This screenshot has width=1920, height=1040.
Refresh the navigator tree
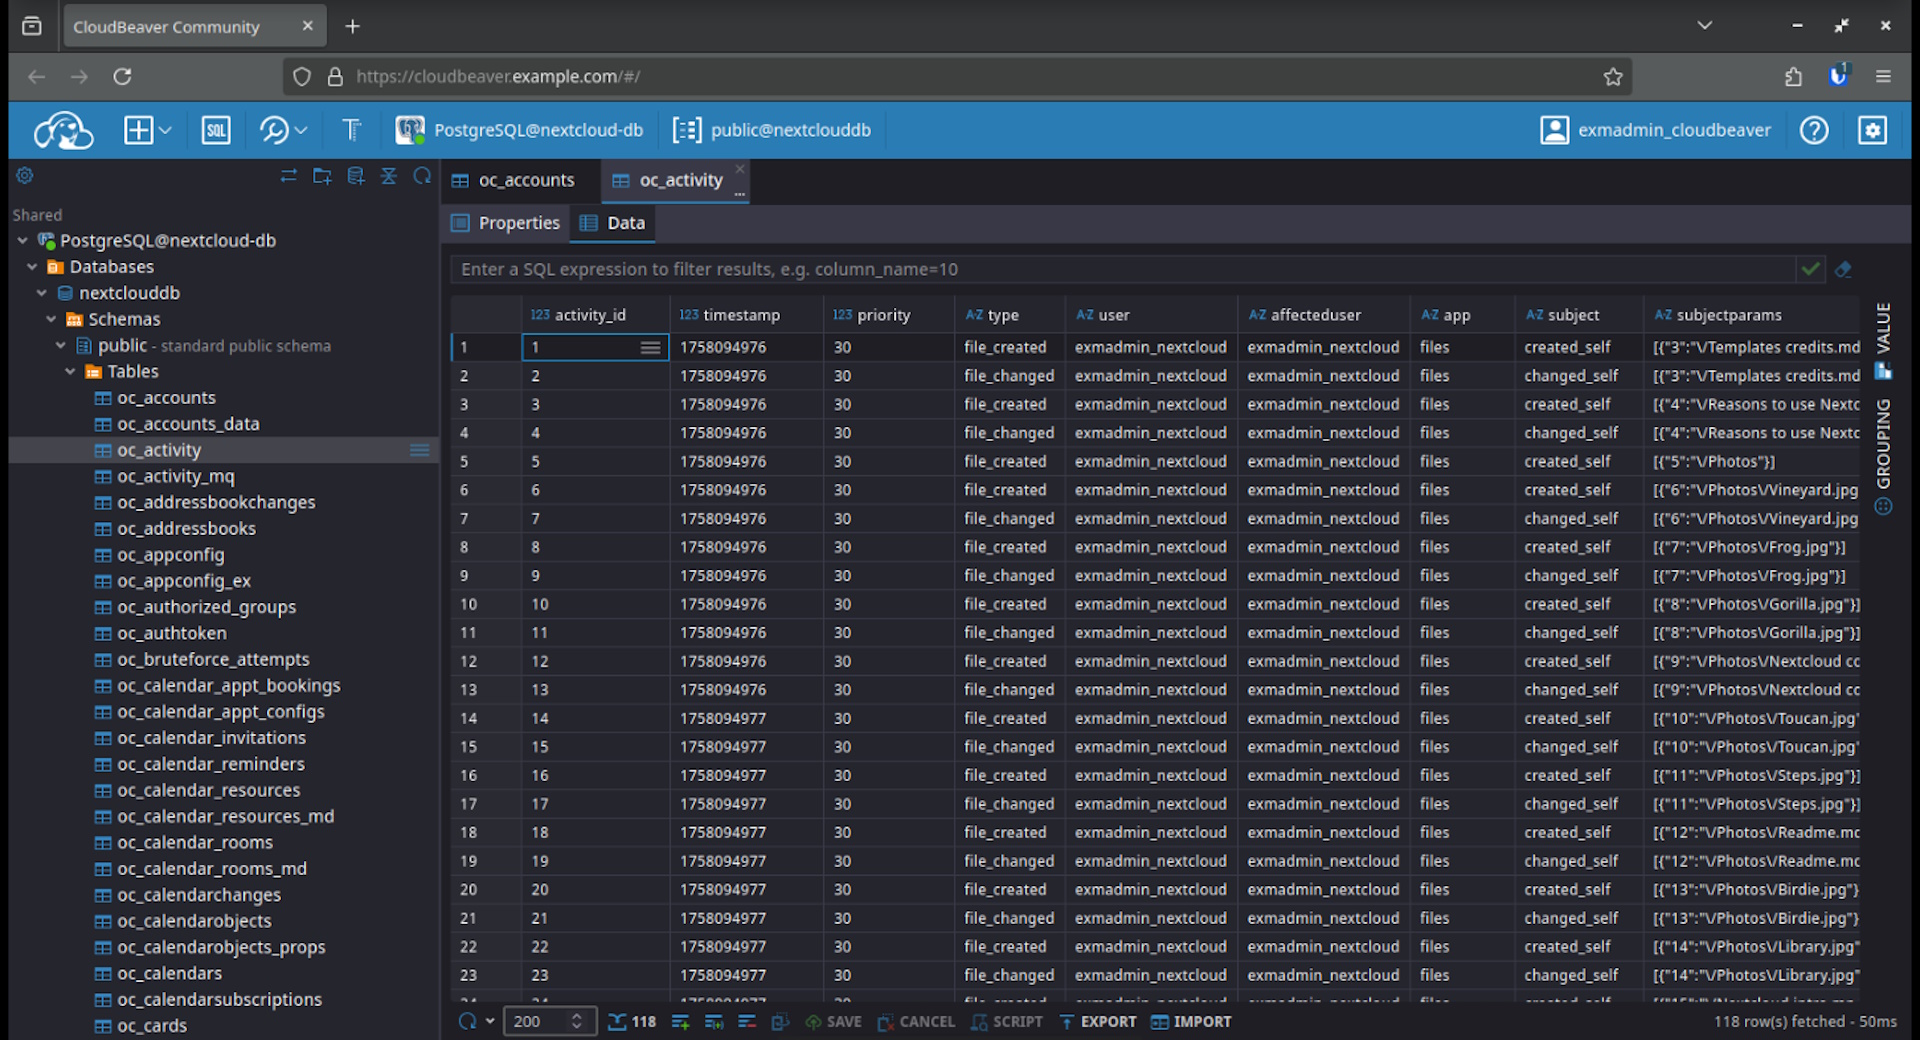422,176
